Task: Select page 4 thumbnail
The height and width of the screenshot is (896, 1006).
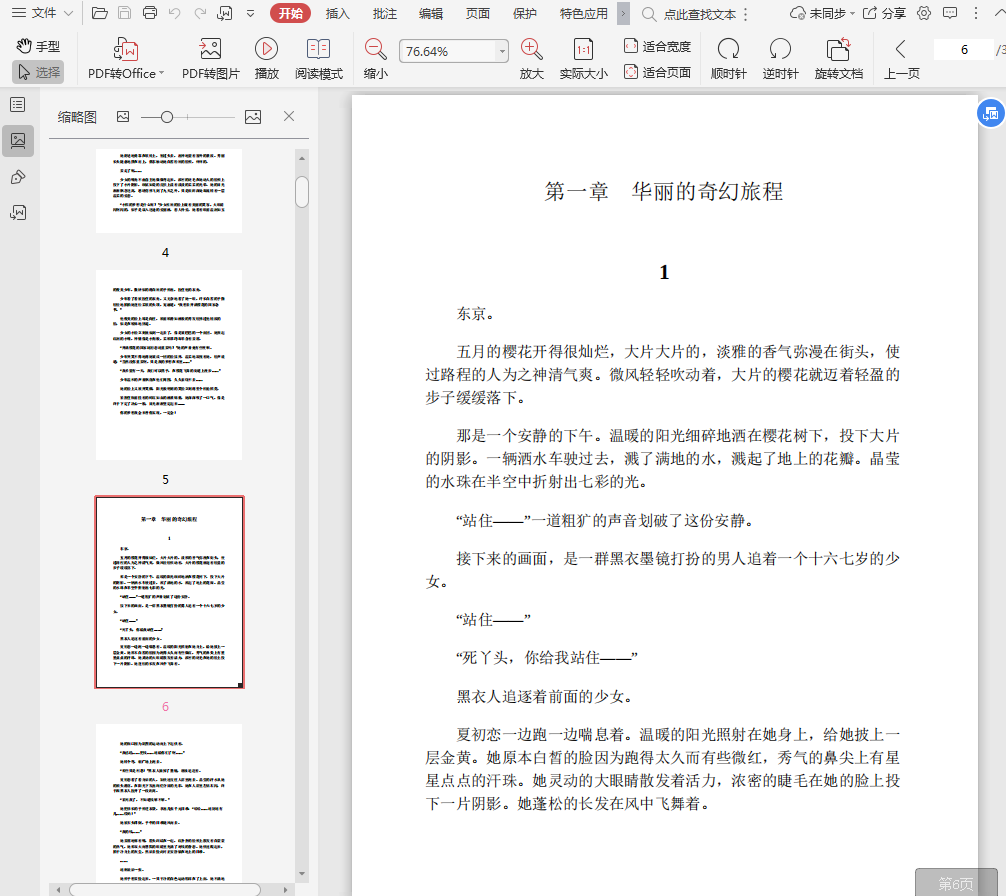Action: 169,190
